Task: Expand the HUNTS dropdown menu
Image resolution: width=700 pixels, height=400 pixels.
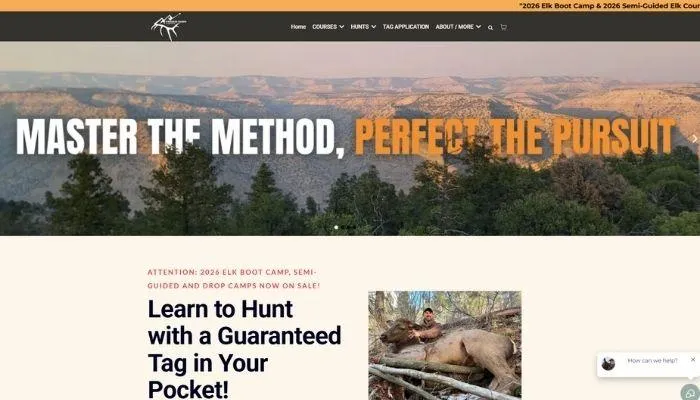Action: point(363,27)
